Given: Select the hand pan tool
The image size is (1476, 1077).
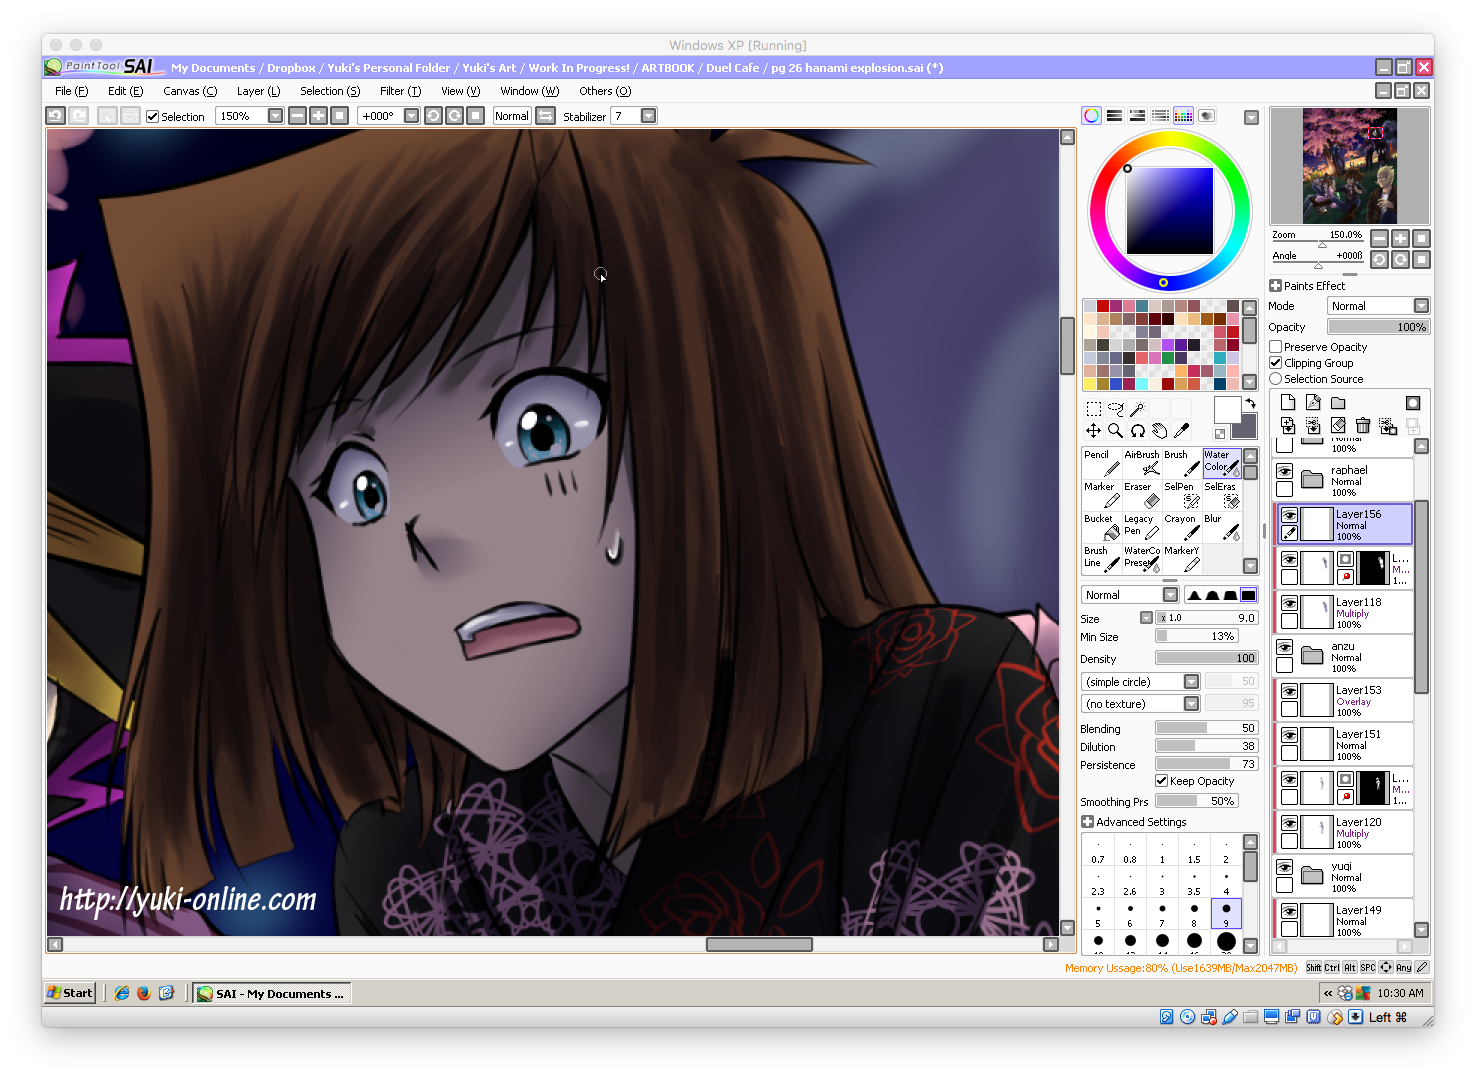Looking at the screenshot, I should 1160,431.
